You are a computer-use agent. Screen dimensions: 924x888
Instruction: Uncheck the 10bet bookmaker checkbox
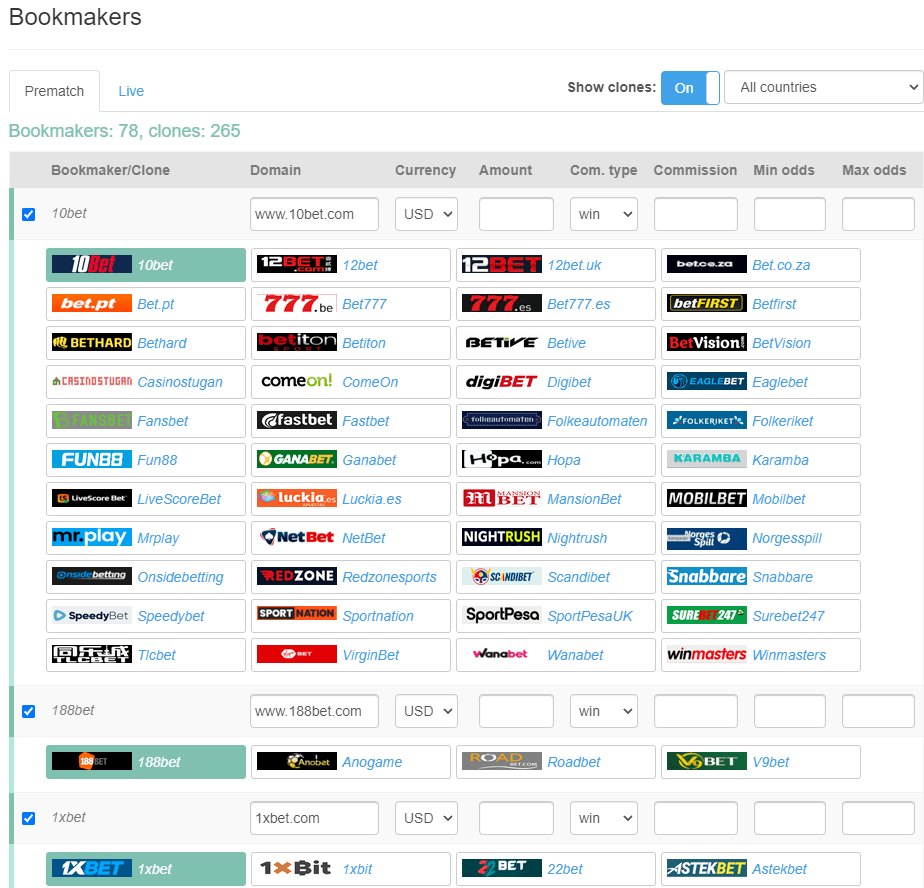(x=28, y=214)
